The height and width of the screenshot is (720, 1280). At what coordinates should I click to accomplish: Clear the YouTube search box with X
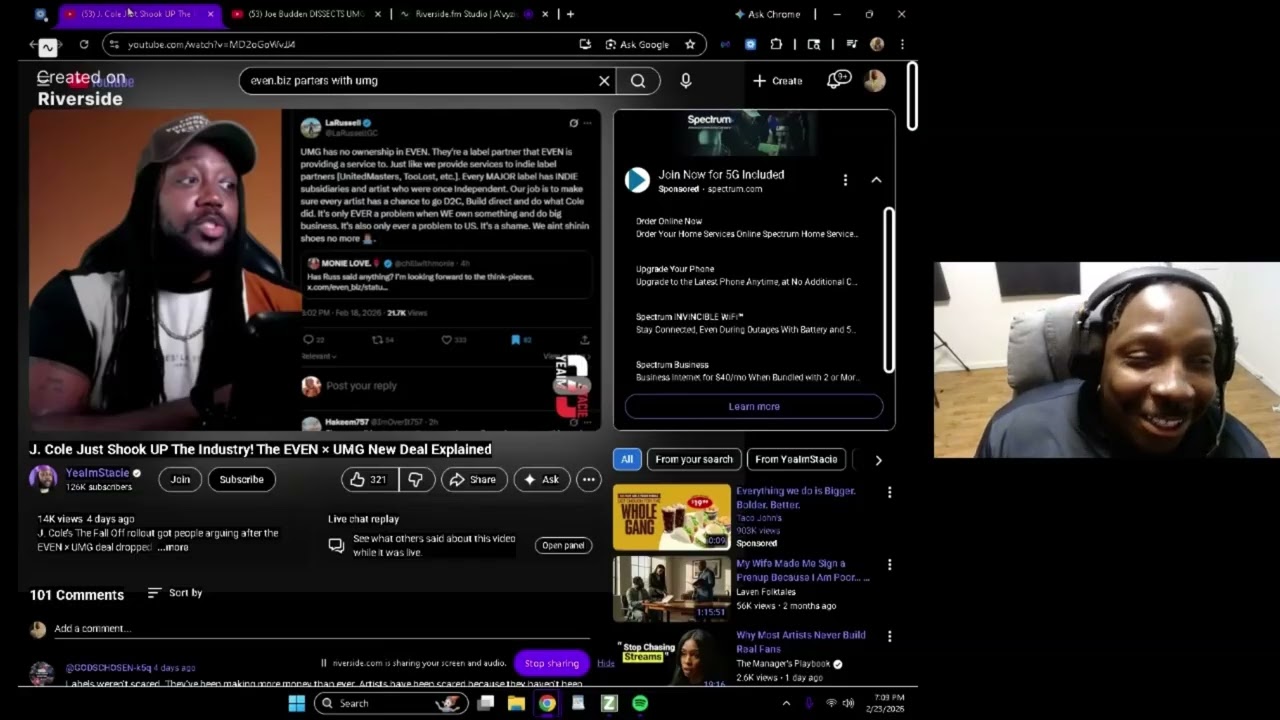[604, 81]
